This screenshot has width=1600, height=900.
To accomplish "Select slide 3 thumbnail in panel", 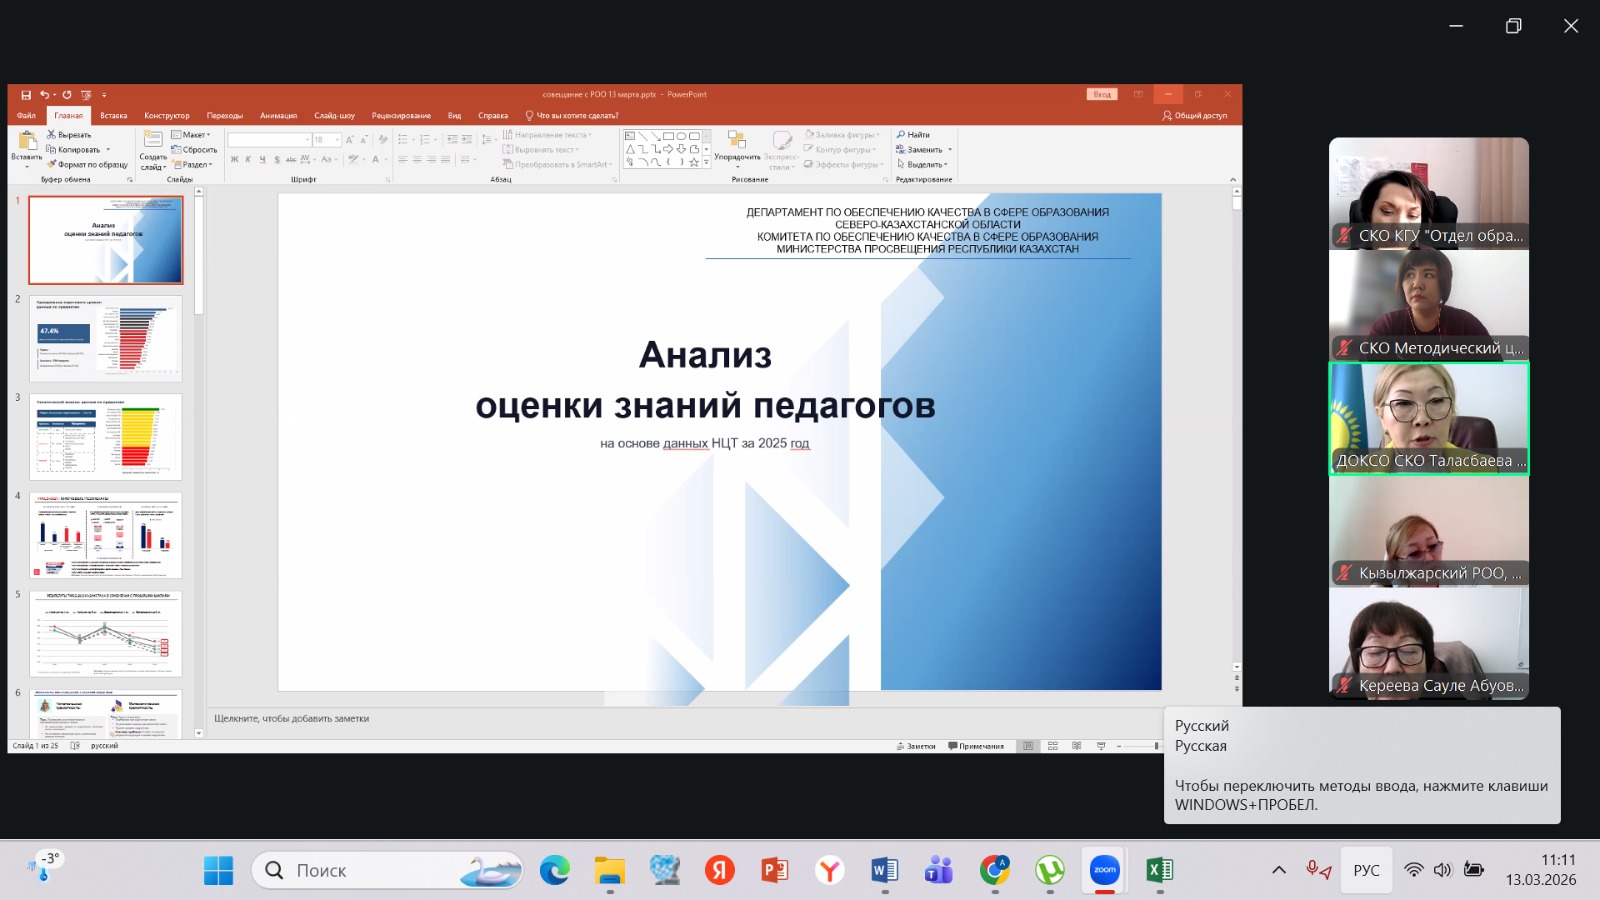I will coord(106,435).
